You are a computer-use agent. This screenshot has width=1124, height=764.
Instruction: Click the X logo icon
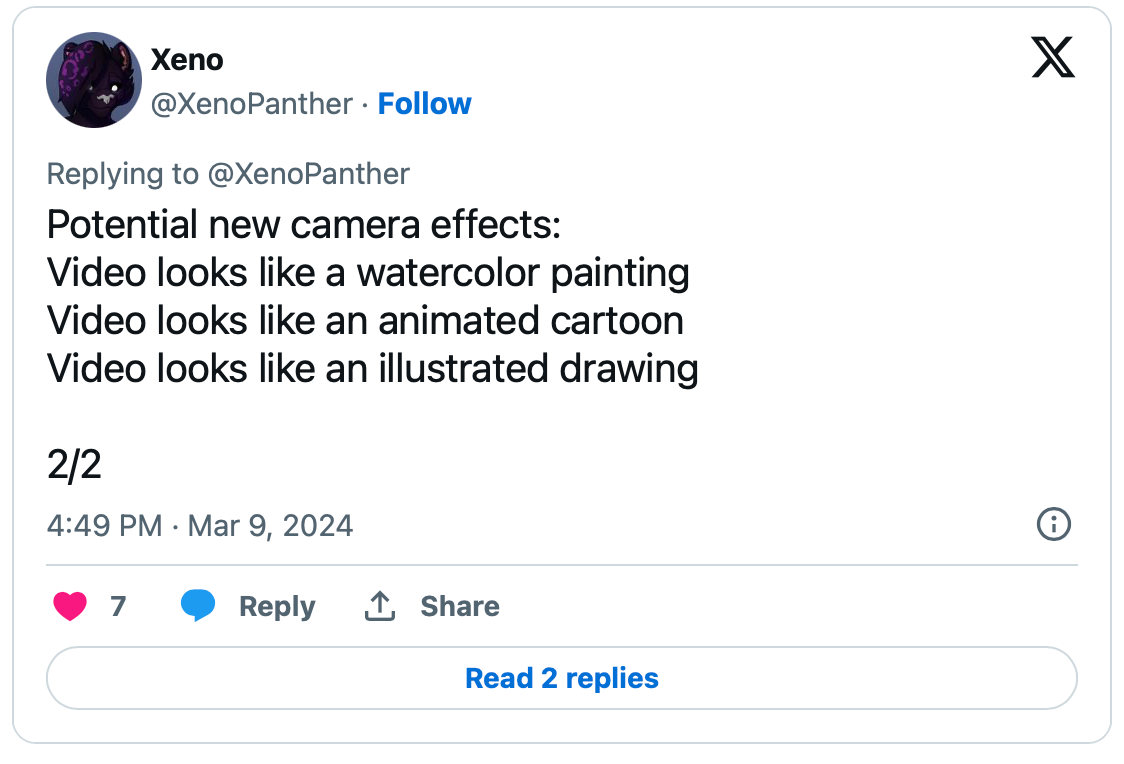[x=1052, y=58]
